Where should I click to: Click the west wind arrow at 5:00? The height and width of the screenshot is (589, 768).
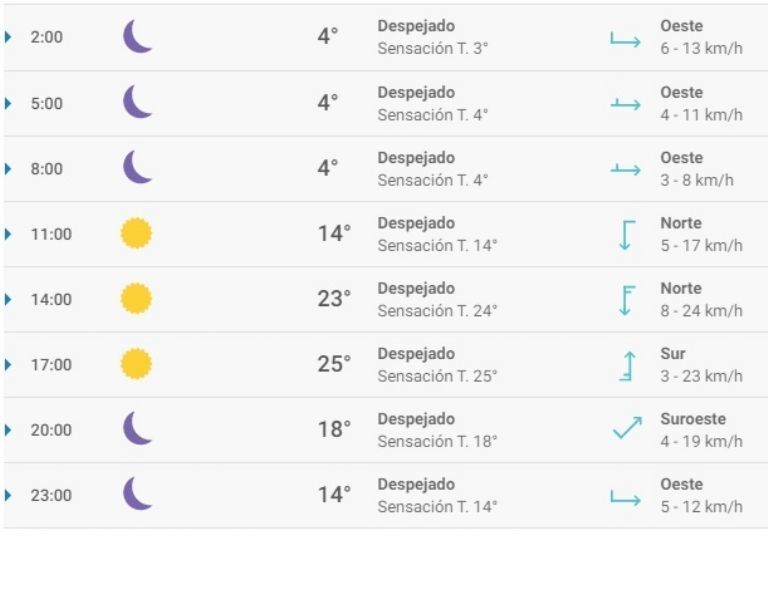pyautogui.click(x=625, y=104)
